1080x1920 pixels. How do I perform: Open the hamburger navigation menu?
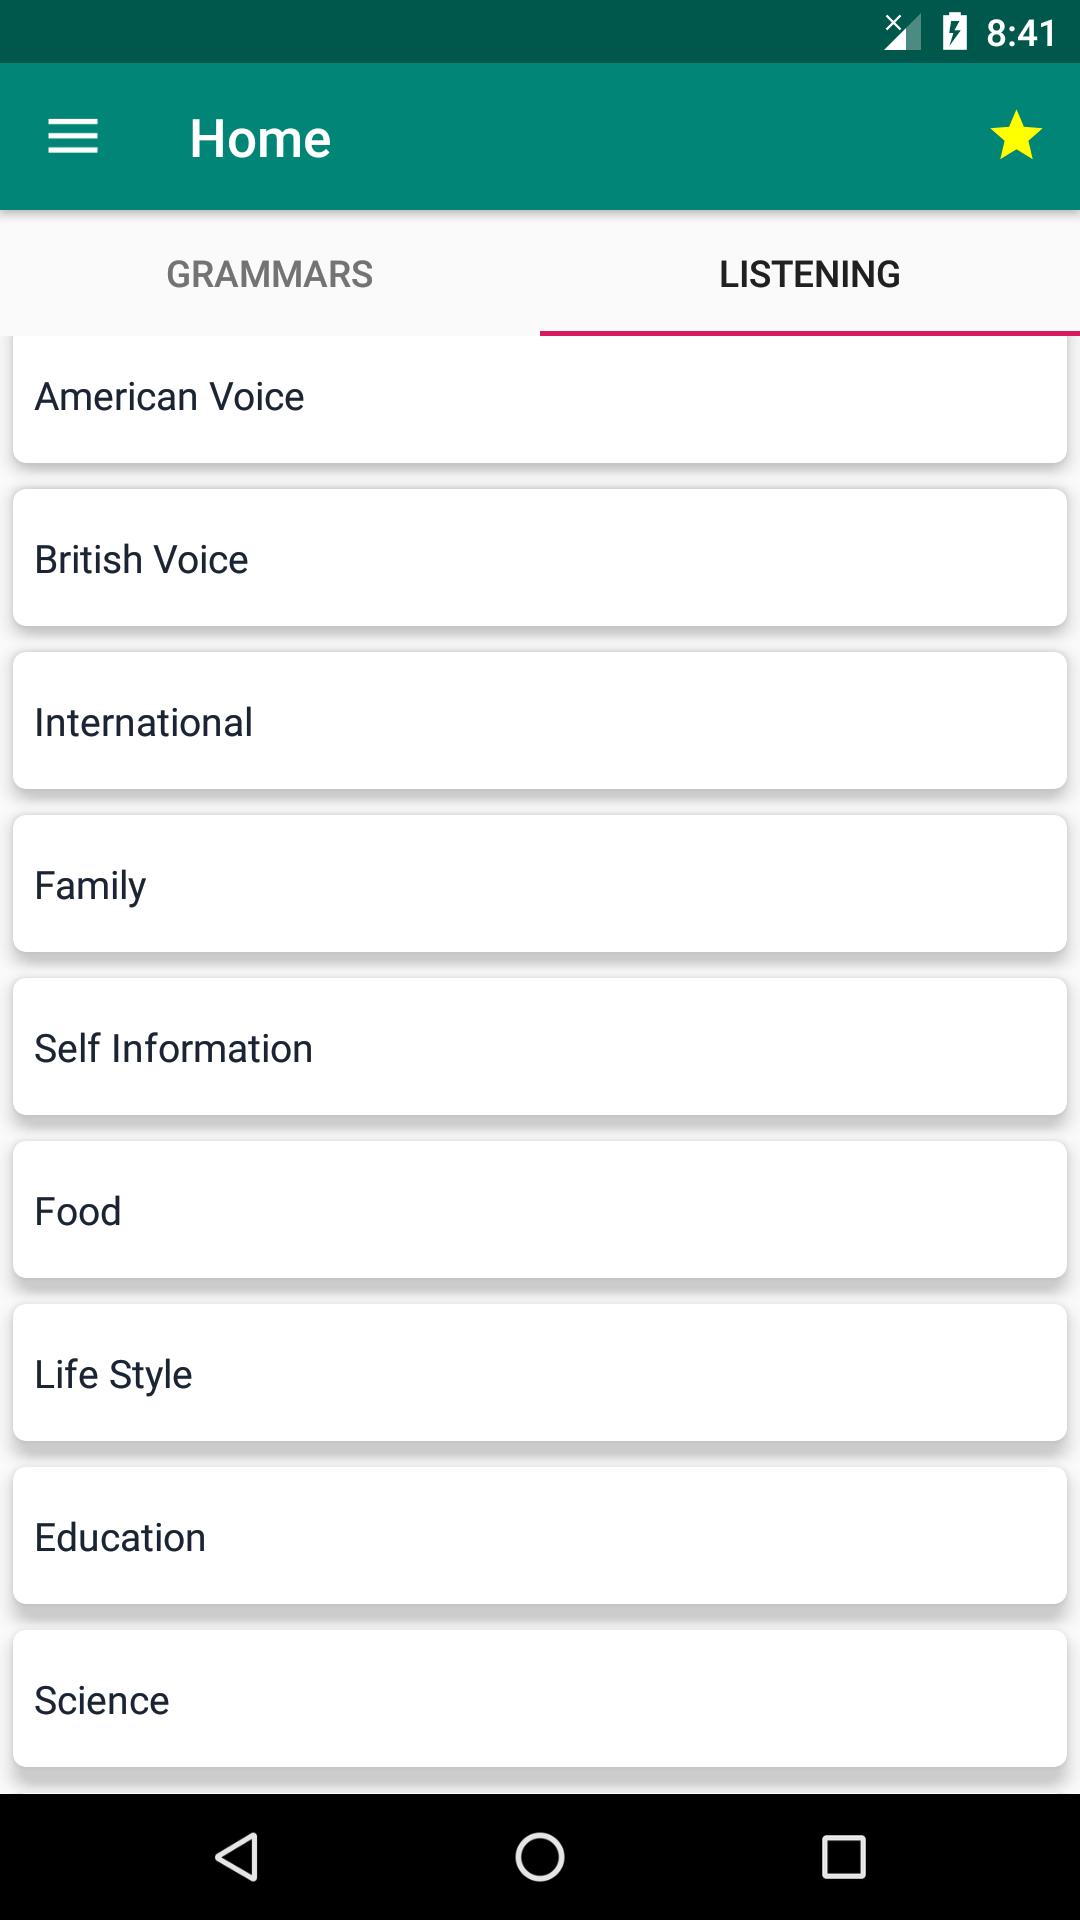[73, 136]
